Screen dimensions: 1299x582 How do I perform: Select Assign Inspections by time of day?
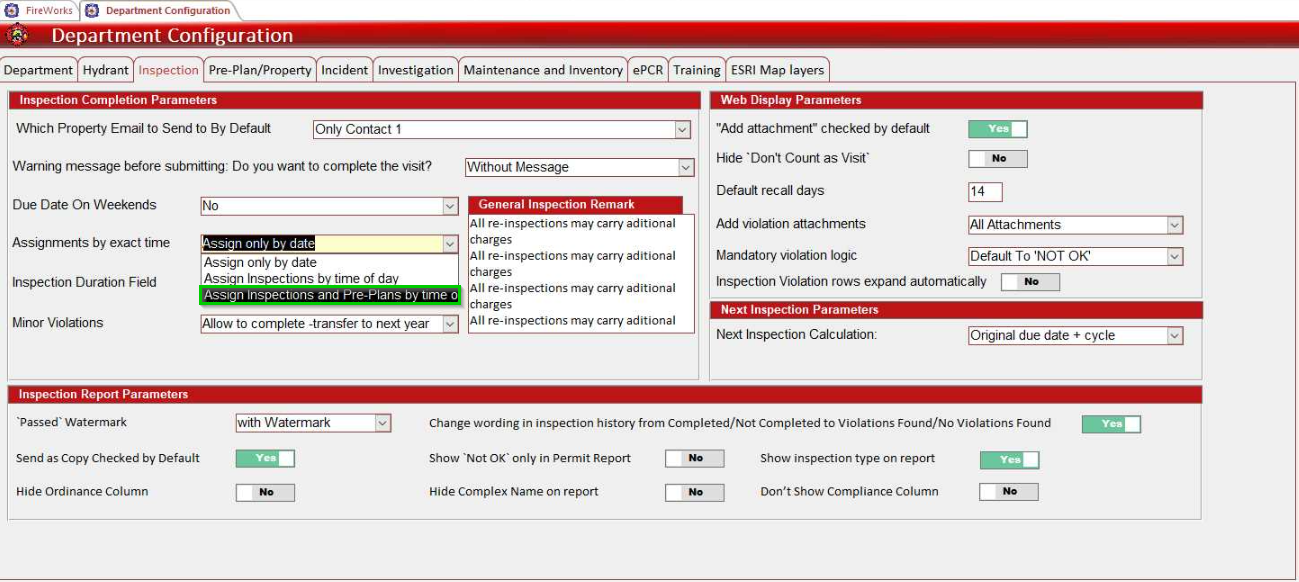[301, 279]
